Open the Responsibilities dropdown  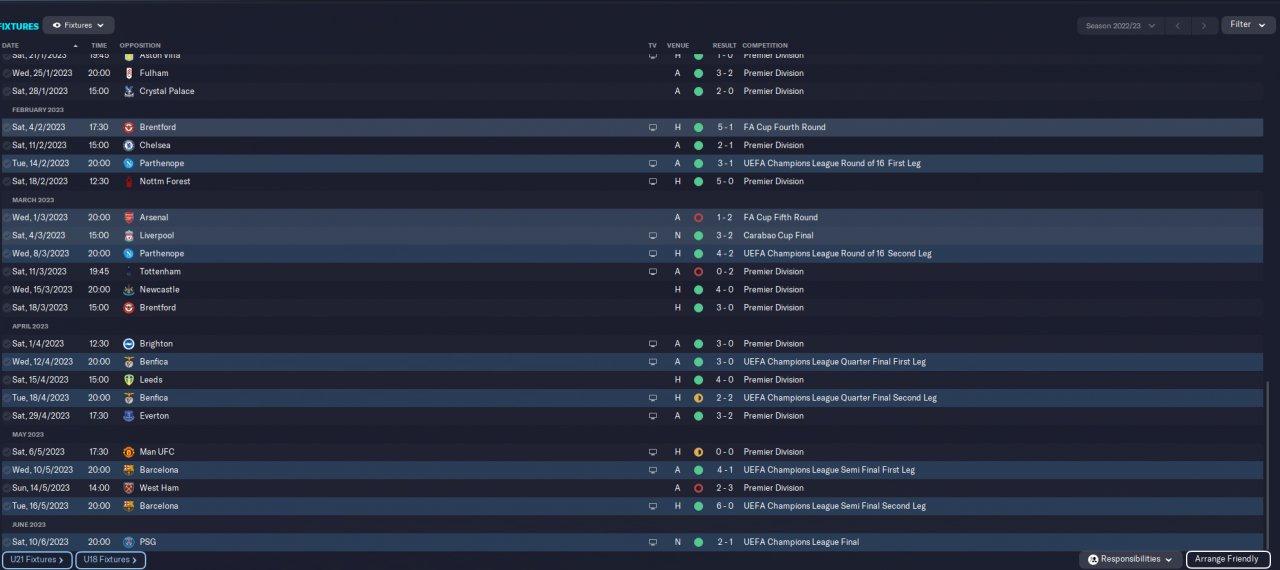(1131, 559)
